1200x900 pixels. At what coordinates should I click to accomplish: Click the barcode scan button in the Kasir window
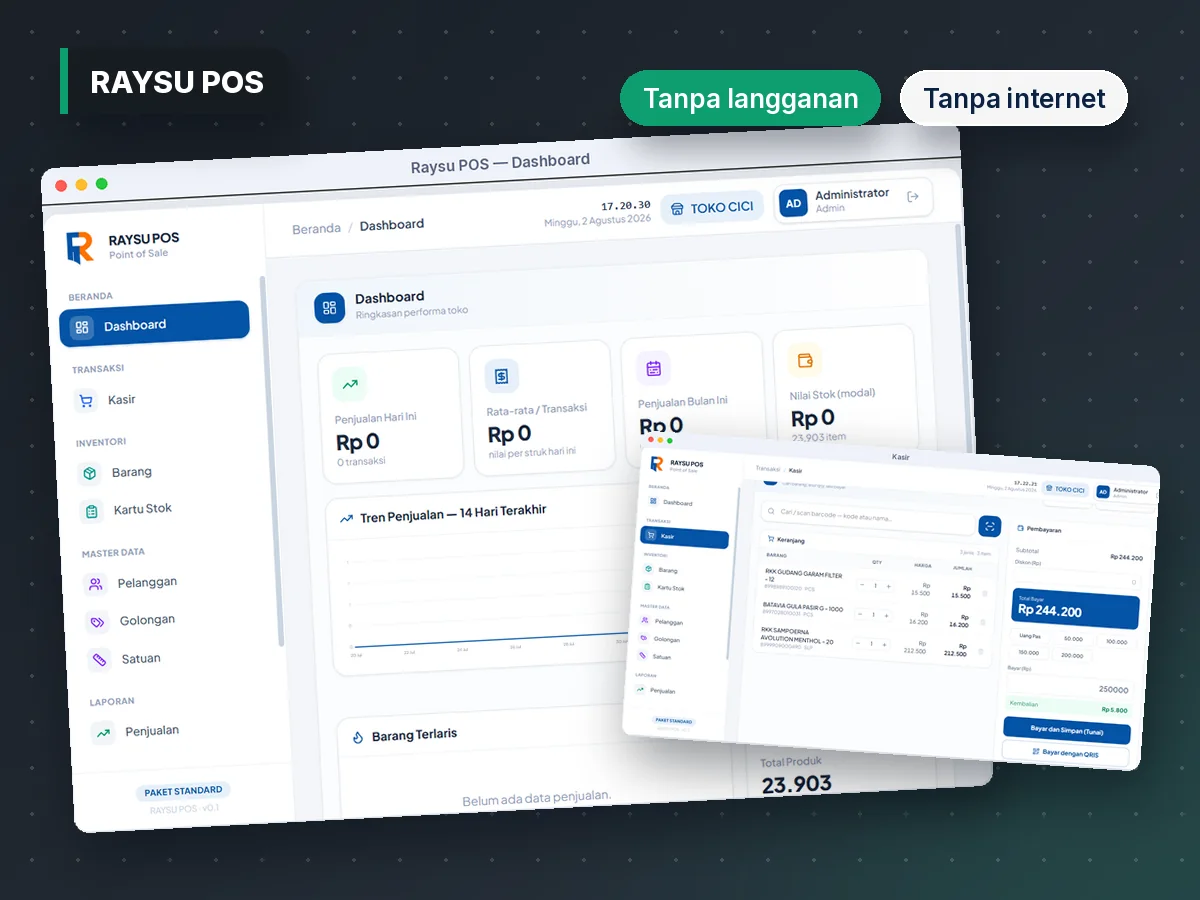tap(990, 526)
